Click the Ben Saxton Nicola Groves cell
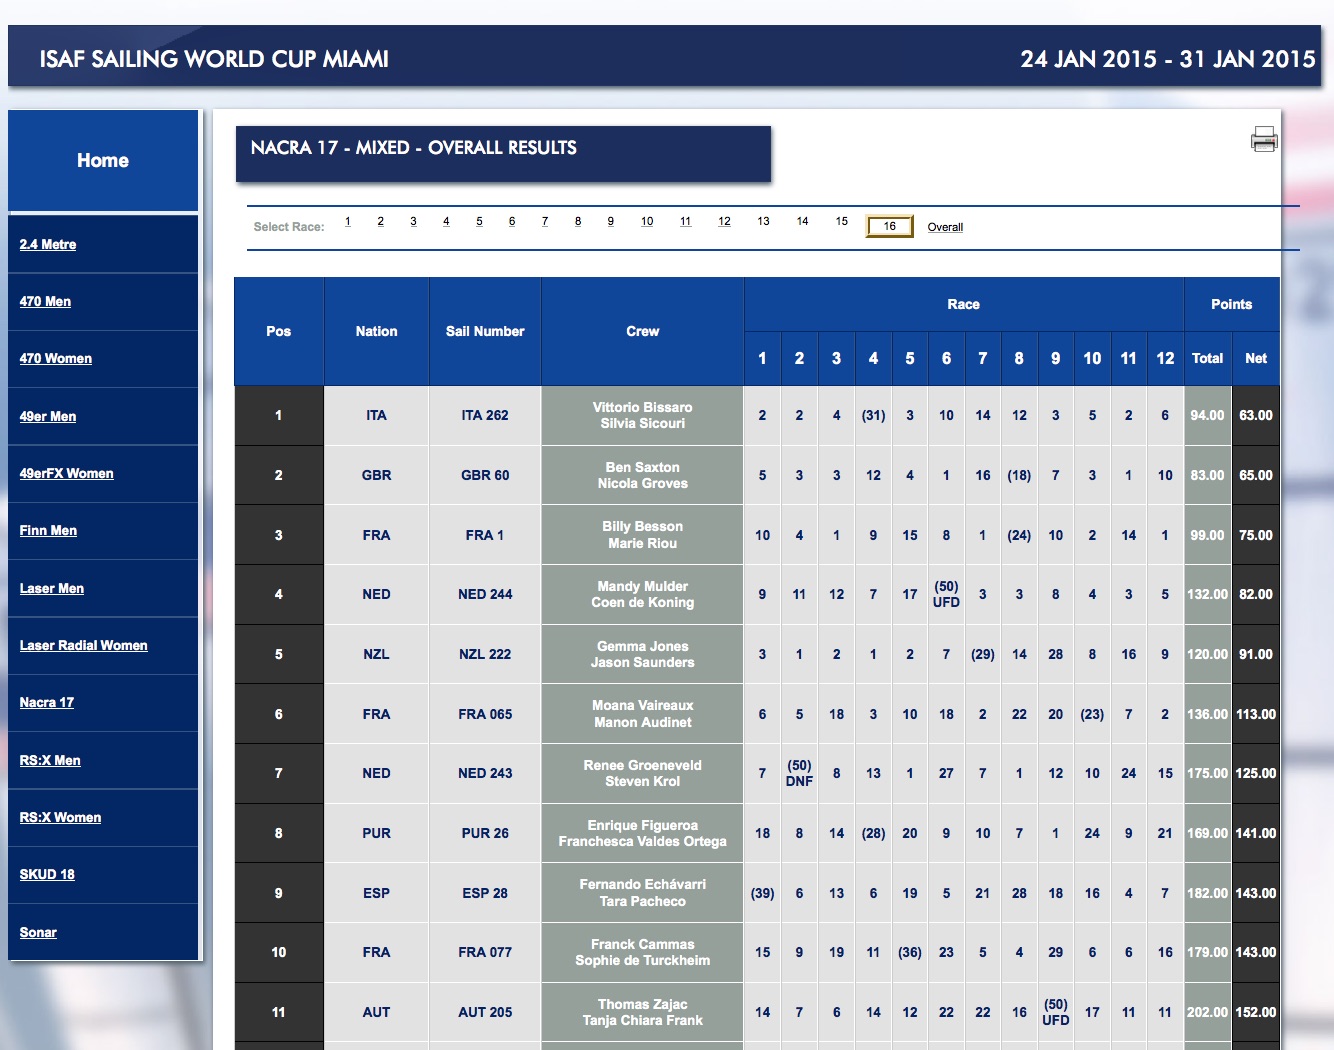 [x=643, y=475]
